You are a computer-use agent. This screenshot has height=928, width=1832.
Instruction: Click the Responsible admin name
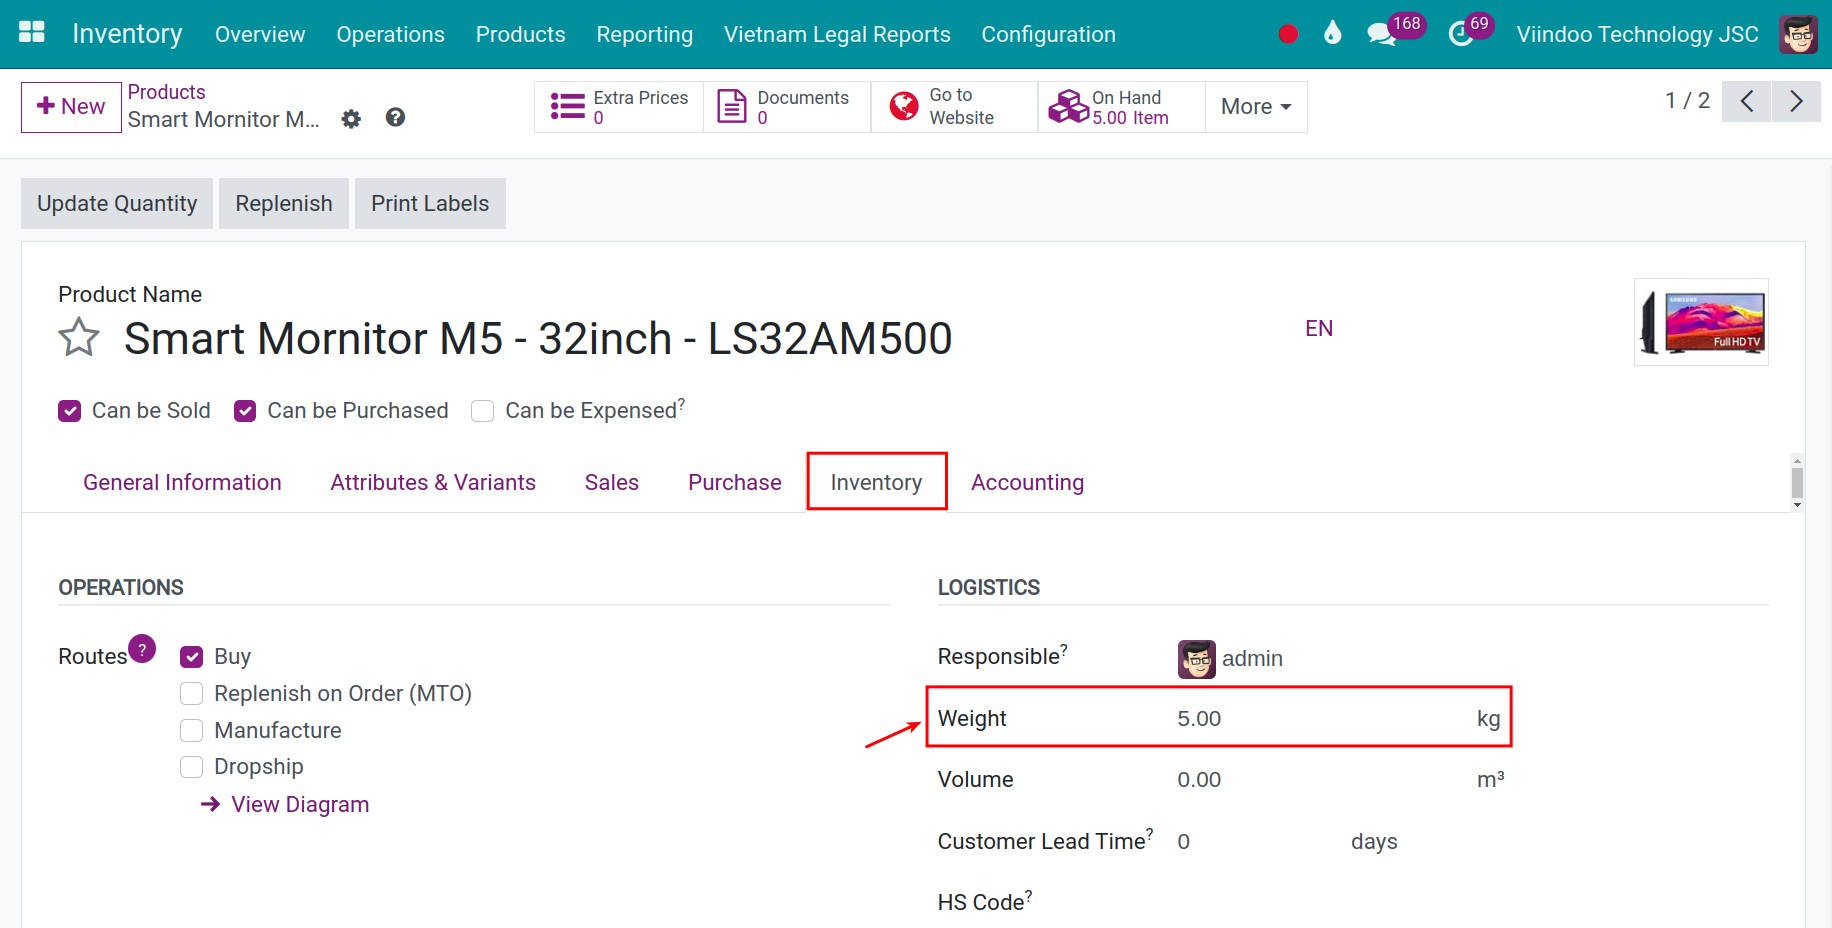[1252, 659]
